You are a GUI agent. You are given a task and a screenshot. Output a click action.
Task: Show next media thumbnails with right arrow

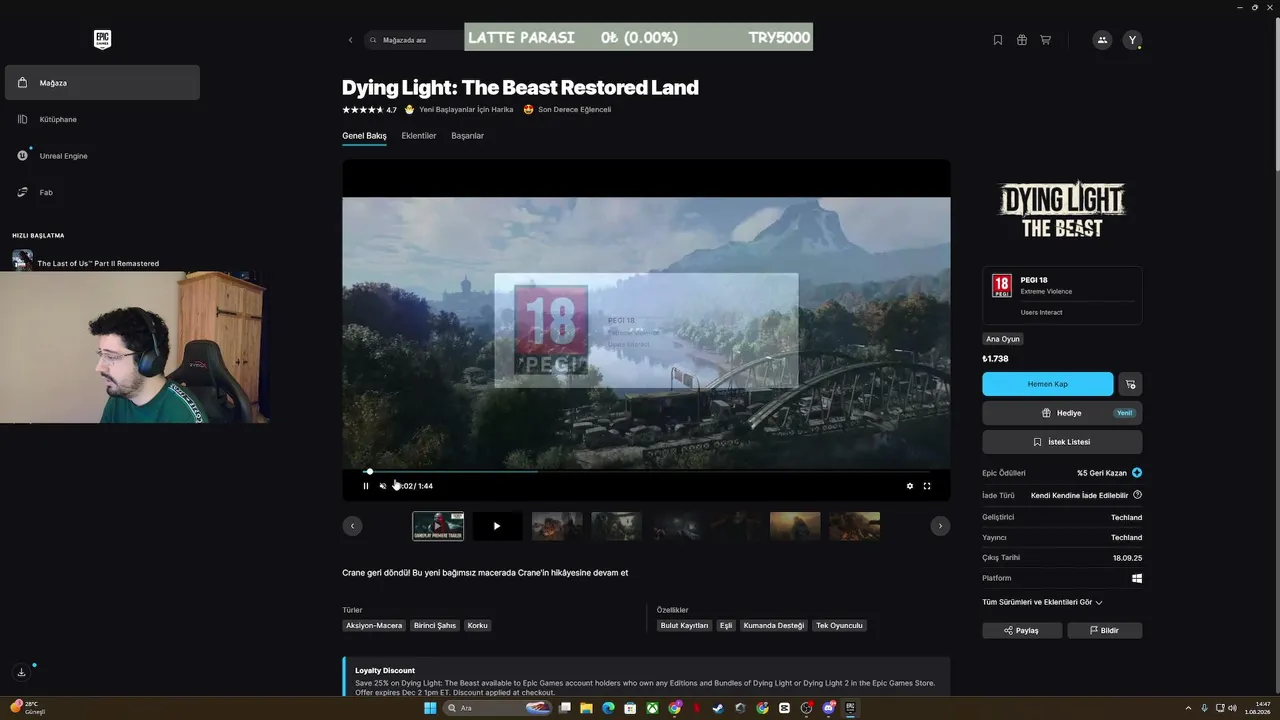pyautogui.click(x=940, y=526)
